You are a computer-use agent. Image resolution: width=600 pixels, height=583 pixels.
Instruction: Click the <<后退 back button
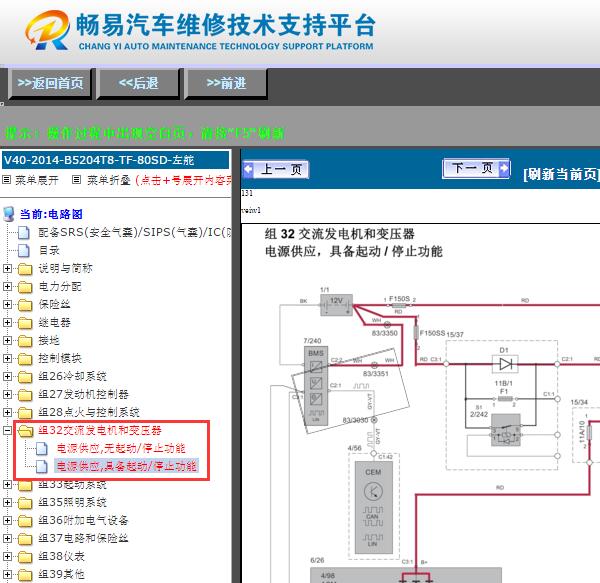pos(138,83)
